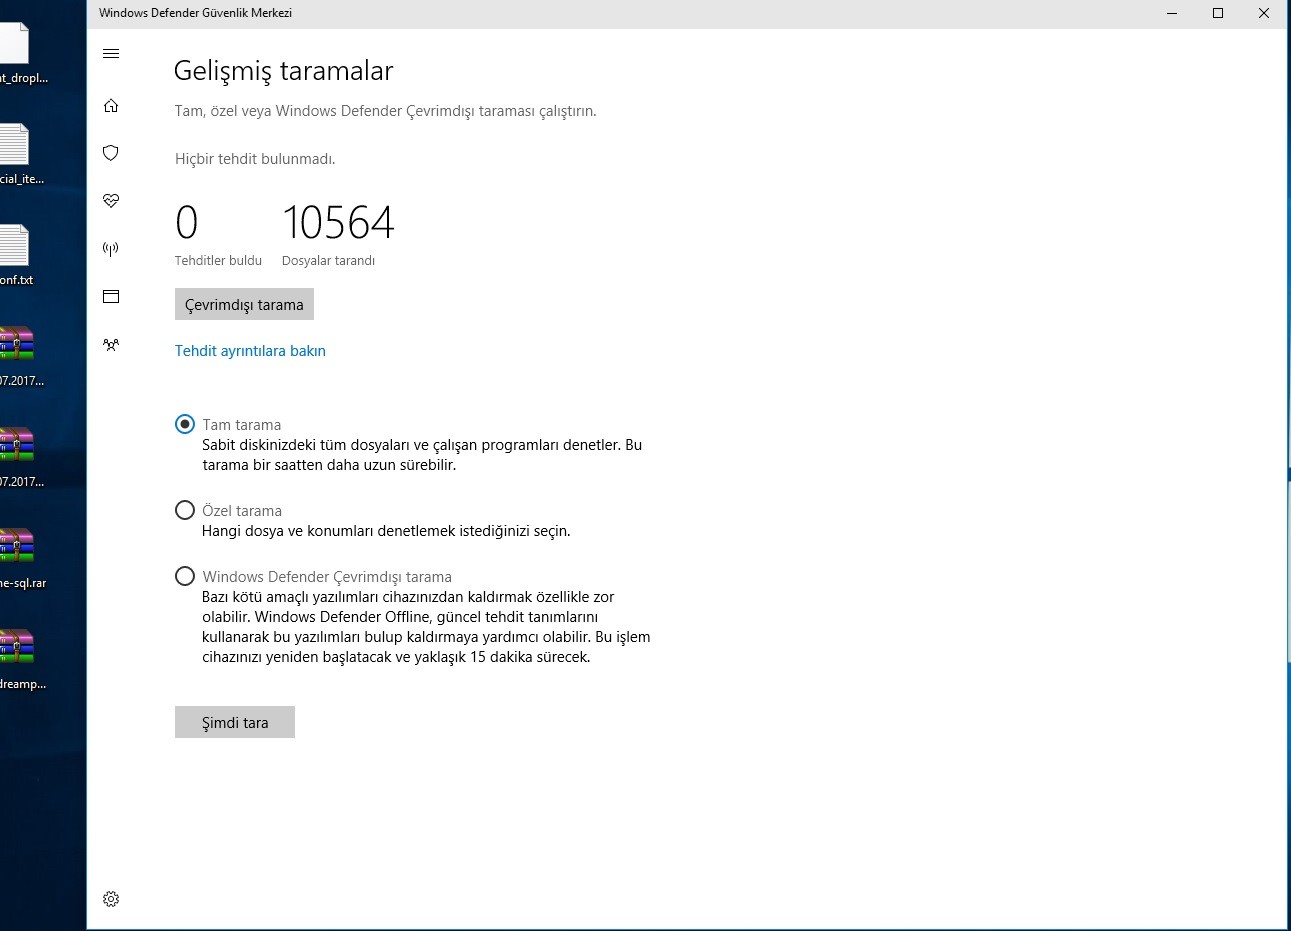The width and height of the screenshot is (1291, 931).
Task: Minimize the Windows Defender window
Action: coord(1172,14)
